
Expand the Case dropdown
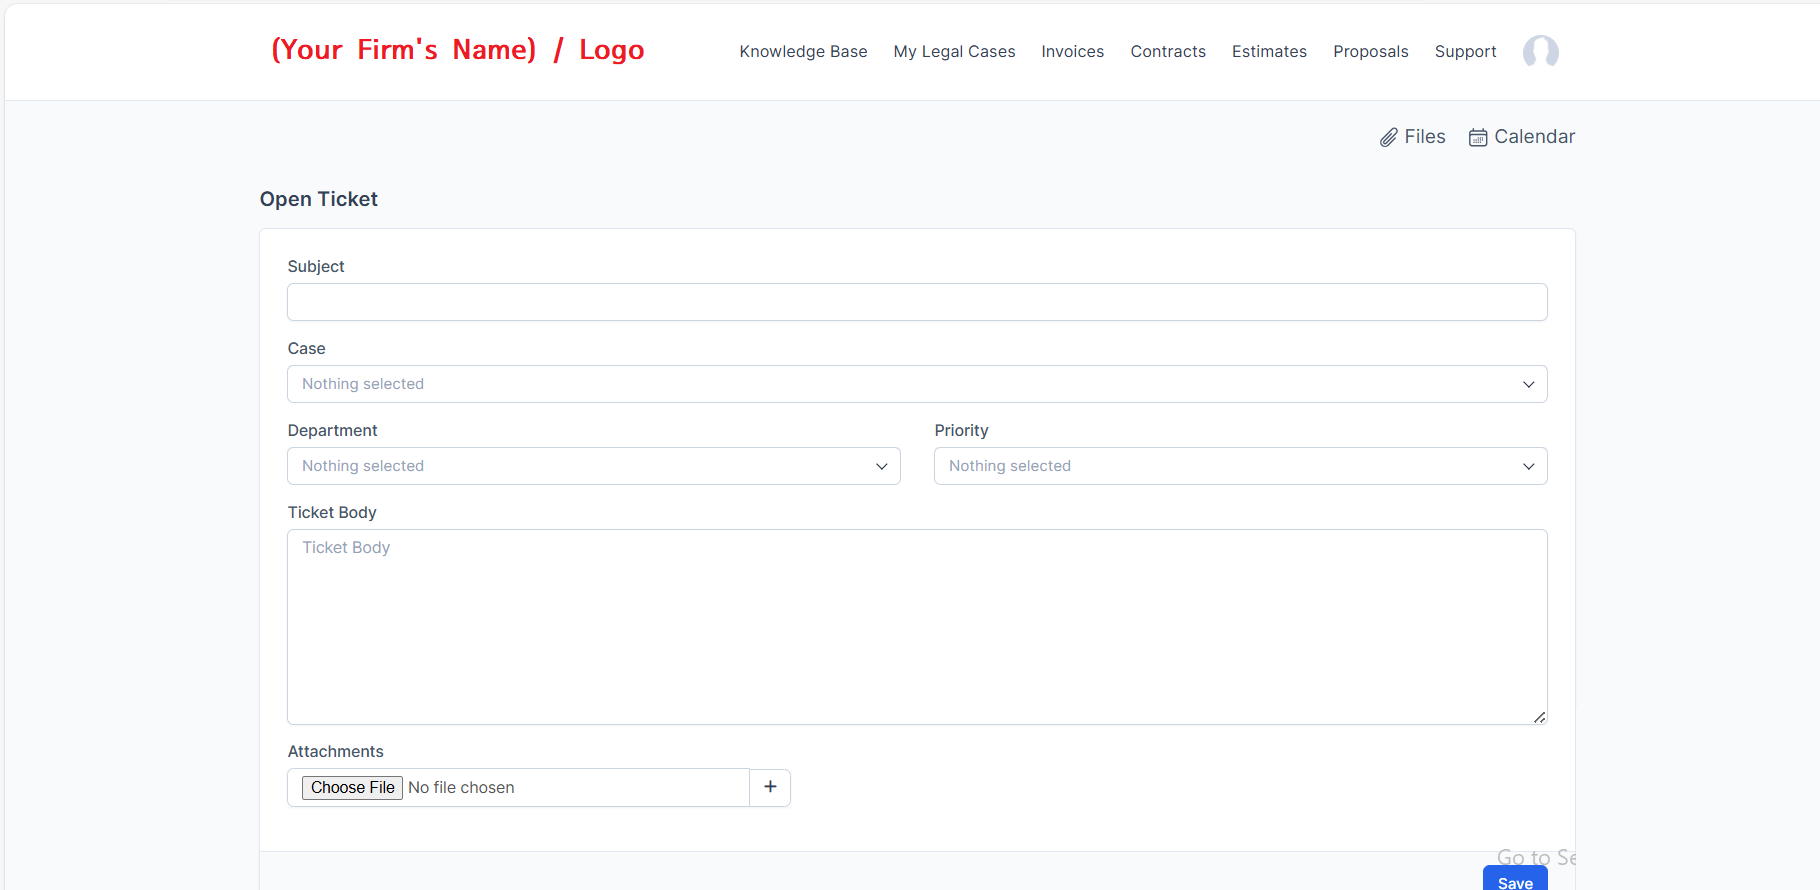click(x=916, y=384)
